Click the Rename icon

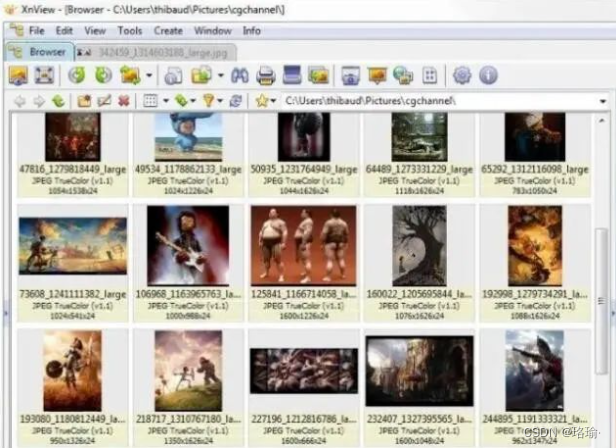(x=104, y=101)
